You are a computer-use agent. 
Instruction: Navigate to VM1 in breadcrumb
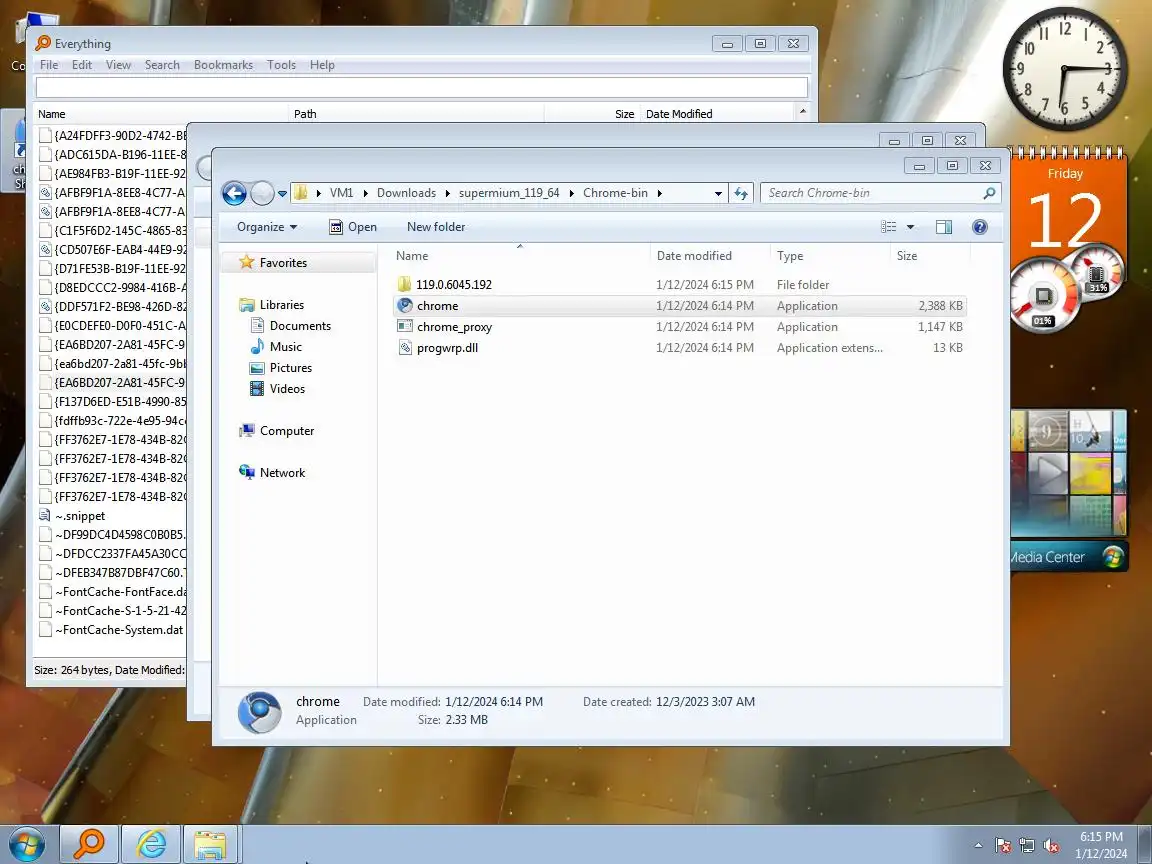click(x=341, y=193)
